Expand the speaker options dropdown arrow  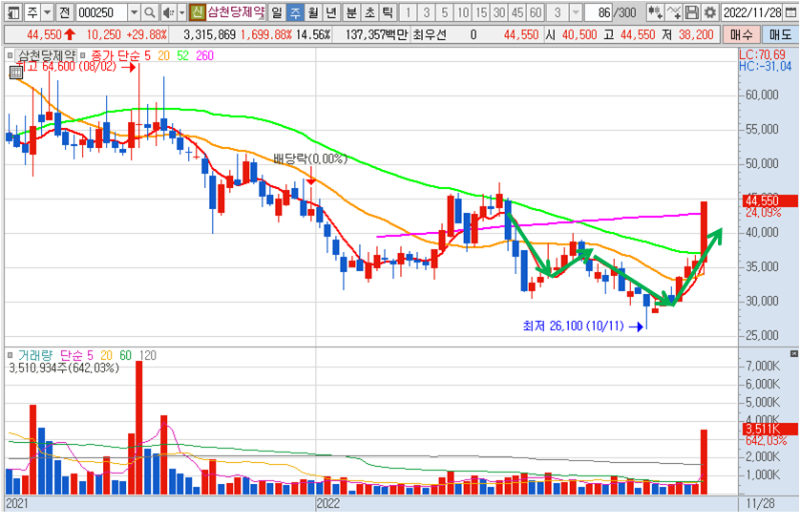click(182, 12)
